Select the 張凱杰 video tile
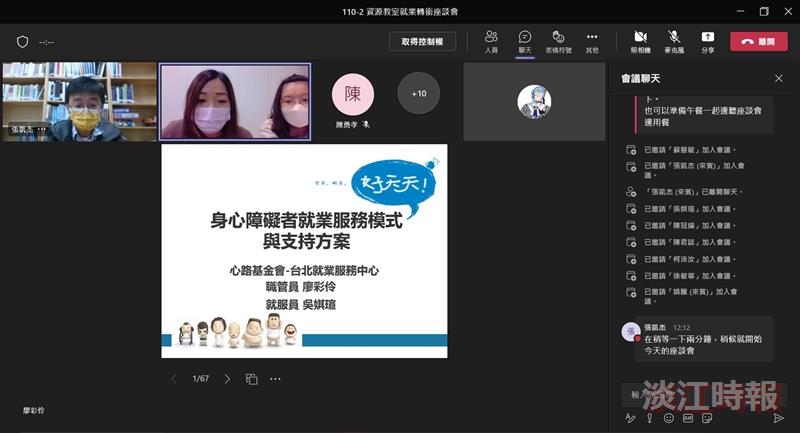This screenshot has width=800, height=433. pyautogui.click(x=79, y=101)
